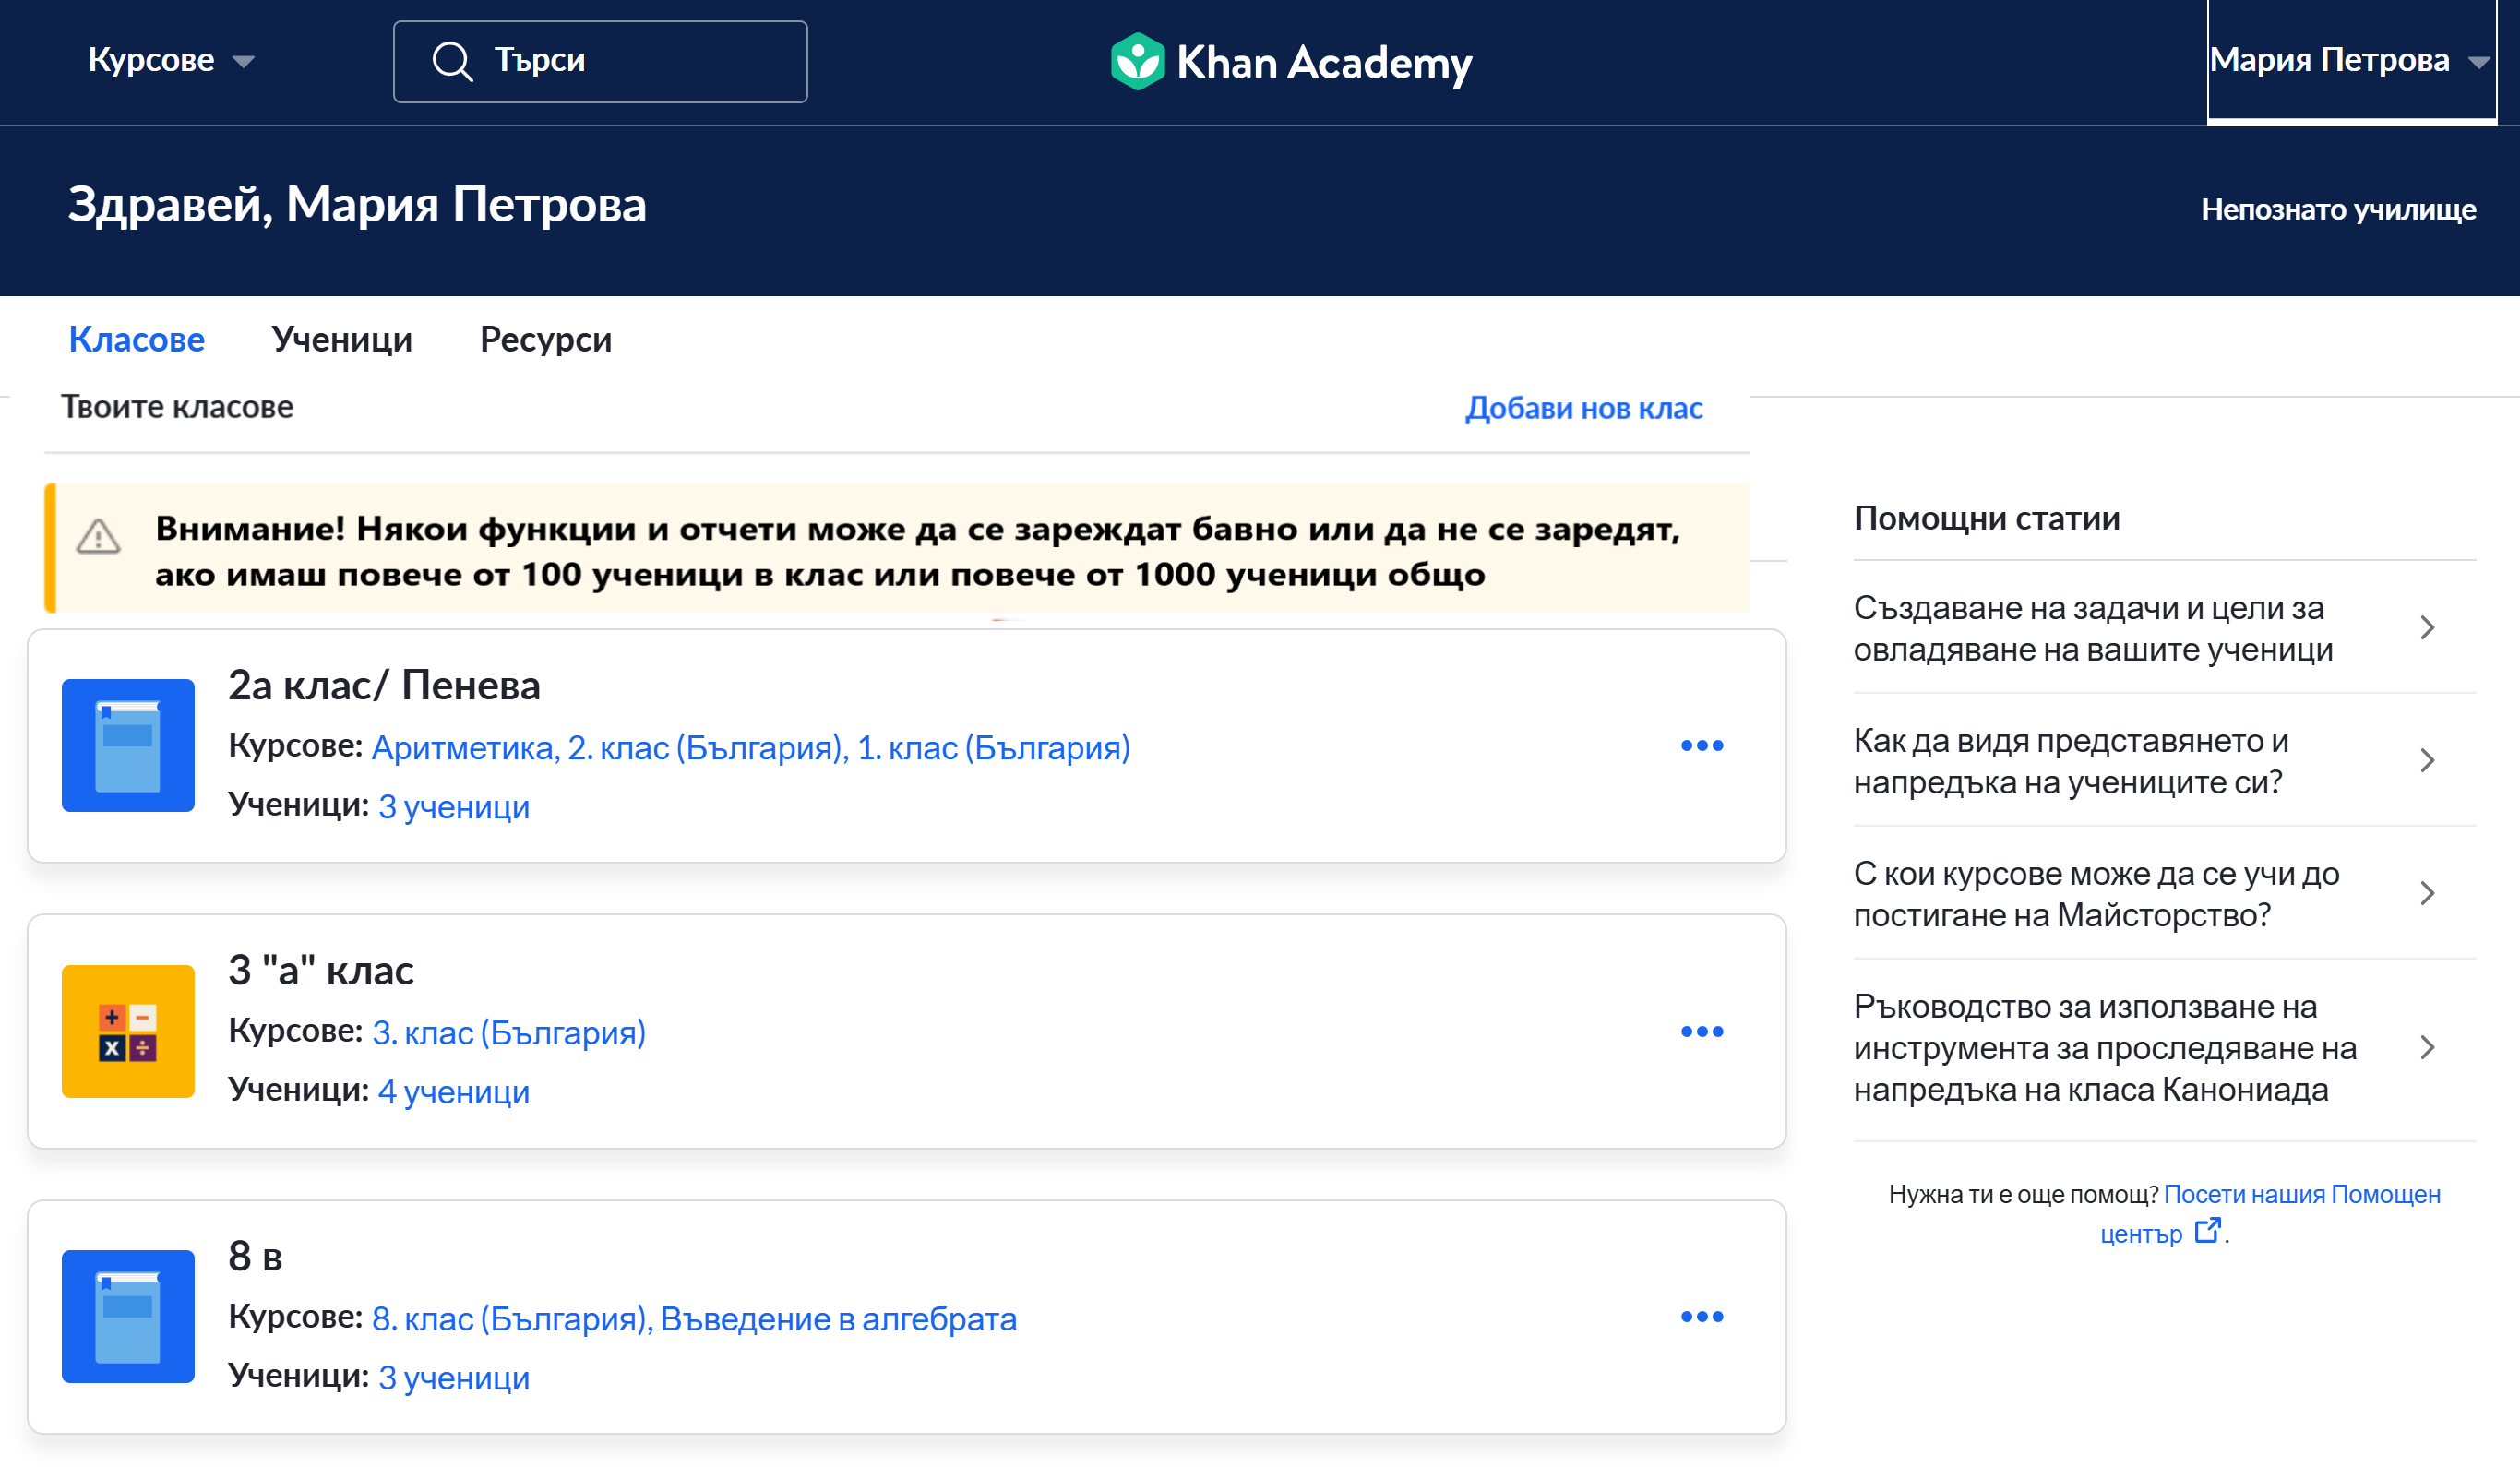
Task: Click Здравей, Мария Петрова greeting
Action: 357,205
